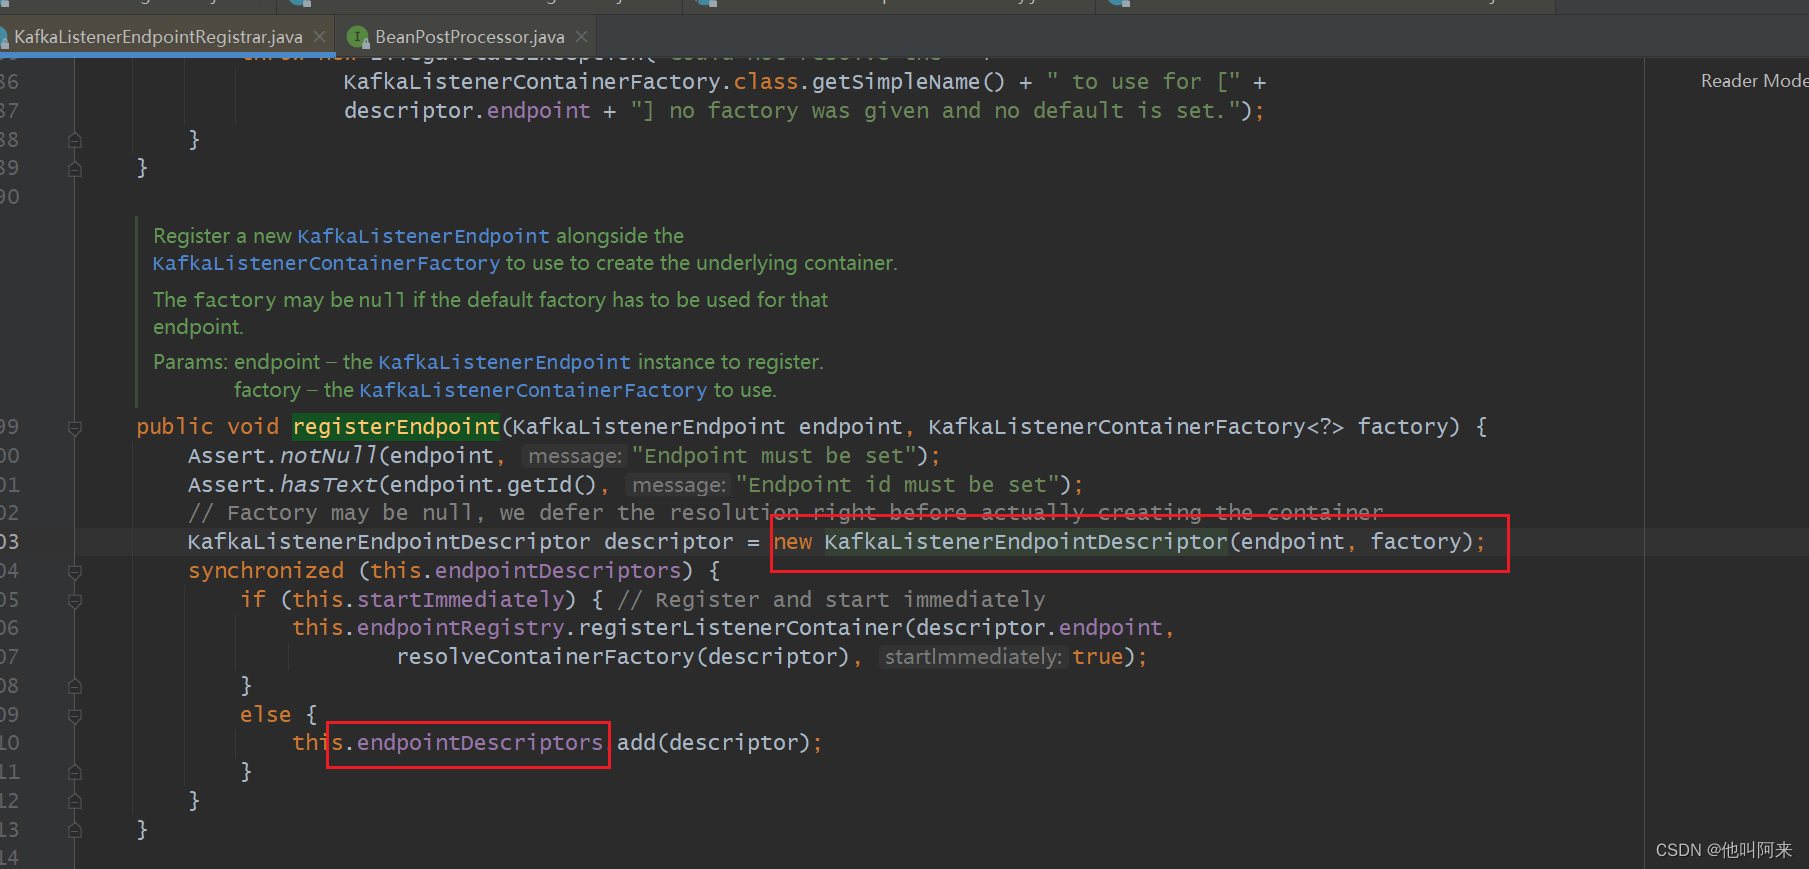The width and height of the screenshot is (1809, 869).
Task: Click the 'true' literal argument
Action: pyautogui.click(x=1098, y=657)
